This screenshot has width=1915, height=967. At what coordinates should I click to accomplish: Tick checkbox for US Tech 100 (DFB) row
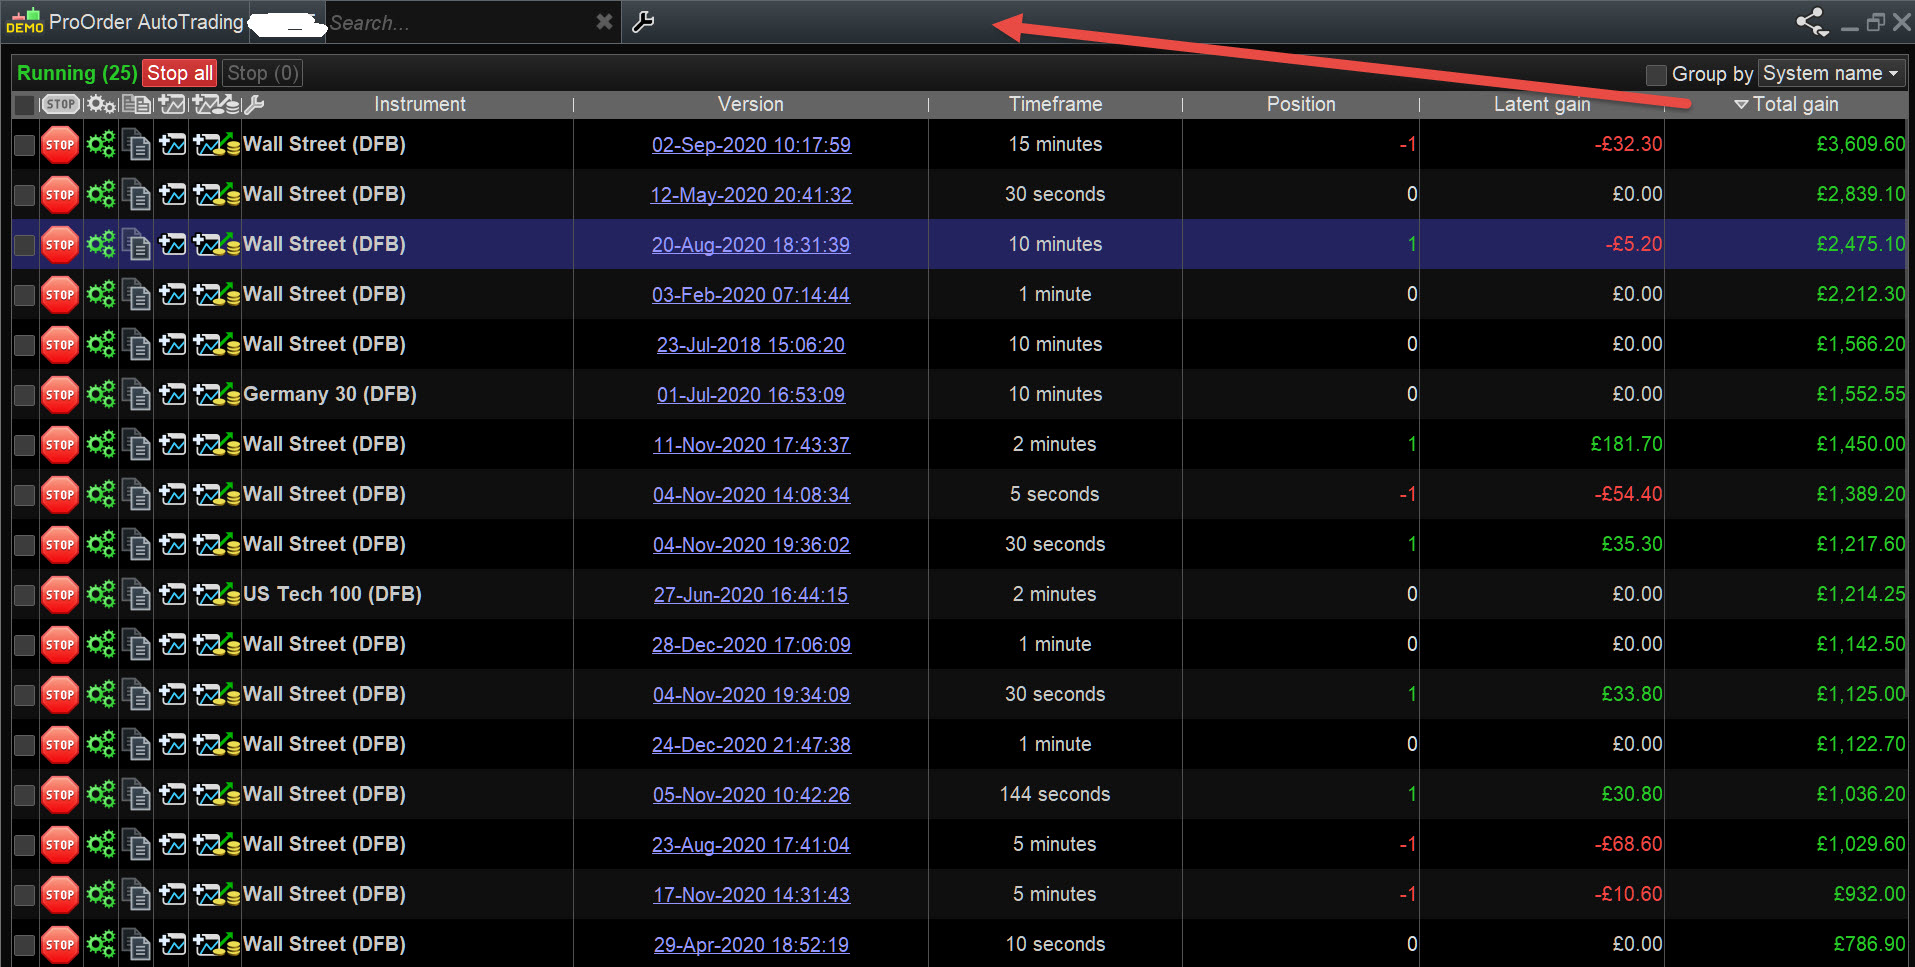click(x=24, y=595)
